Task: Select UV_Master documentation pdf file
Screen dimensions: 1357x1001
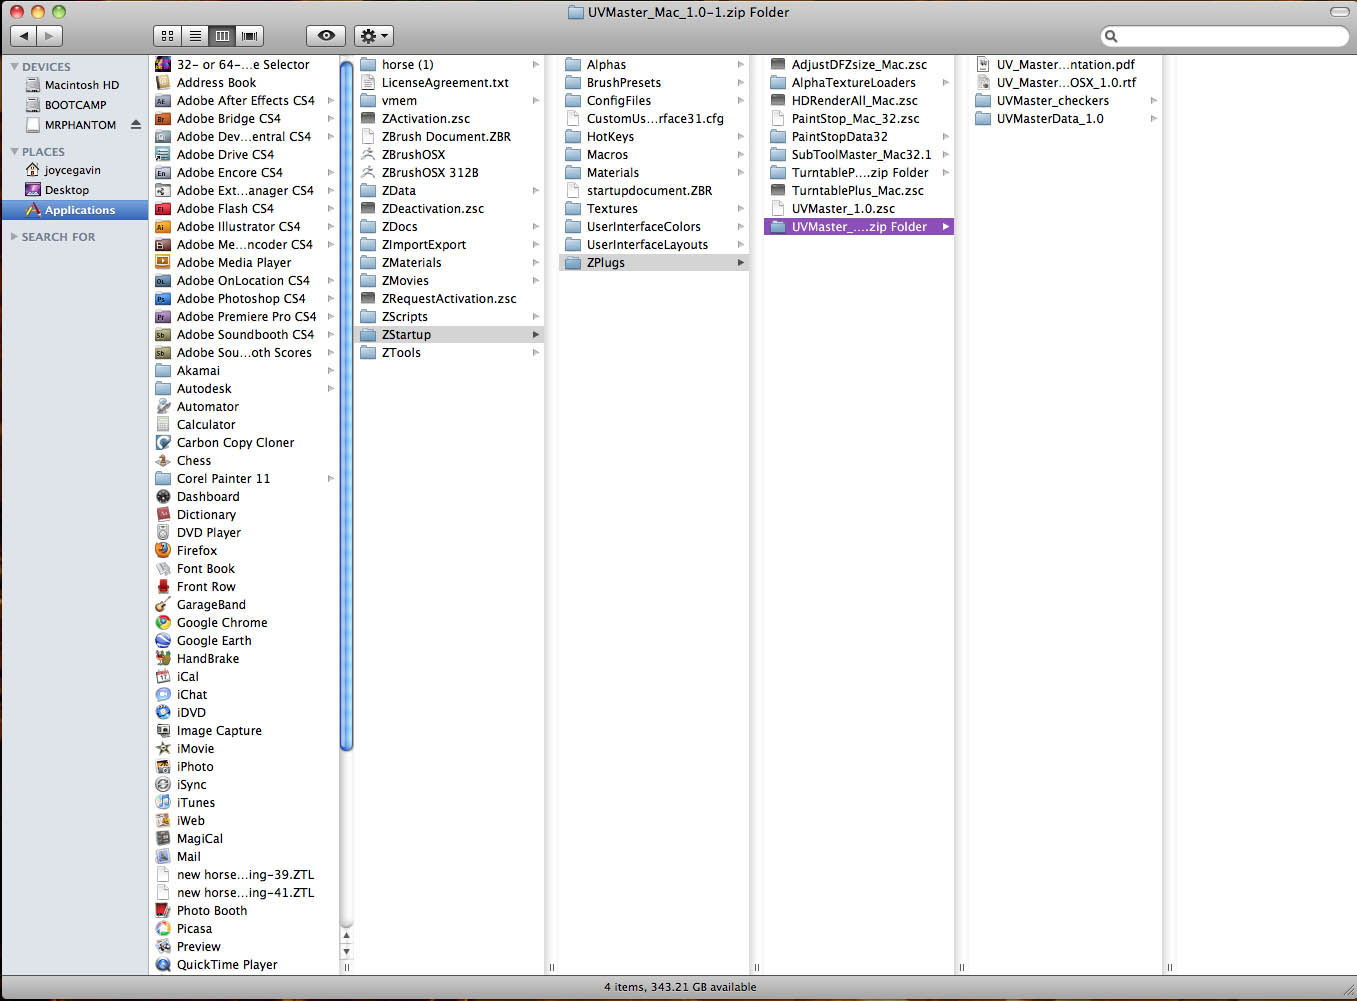Action: coord(1065,65)
